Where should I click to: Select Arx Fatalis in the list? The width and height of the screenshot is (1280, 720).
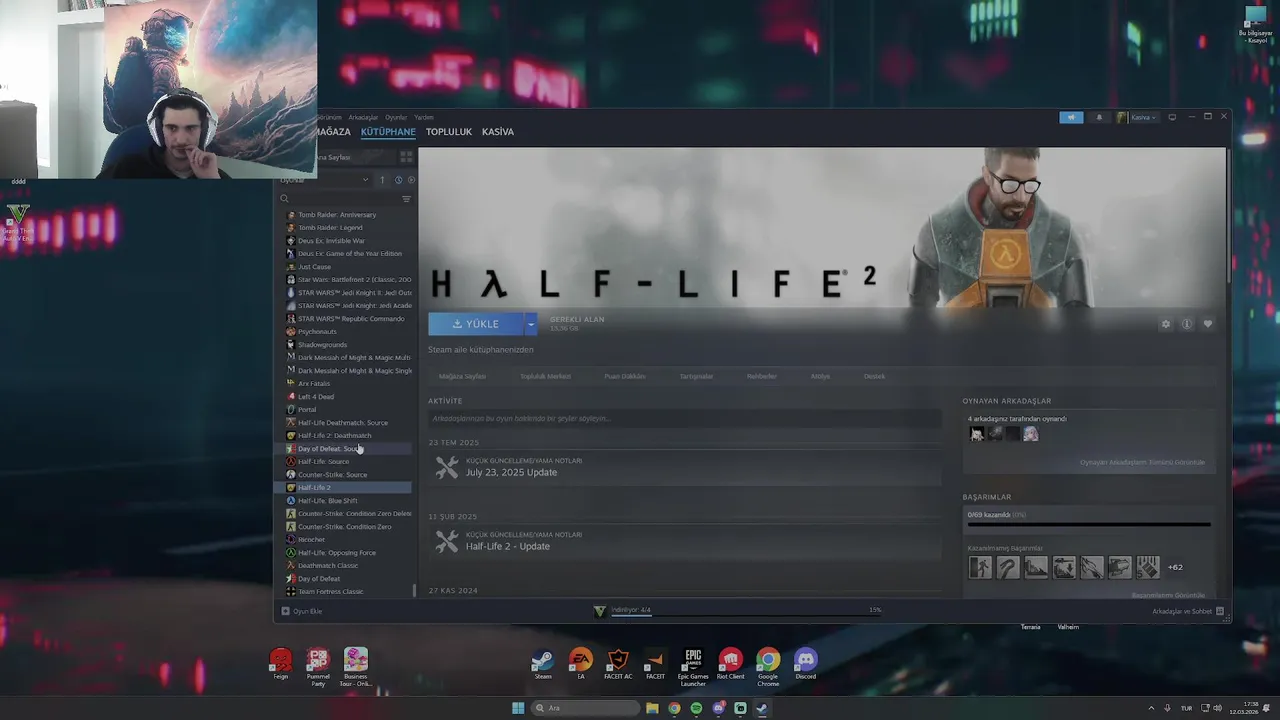click(x=314, y=384)
